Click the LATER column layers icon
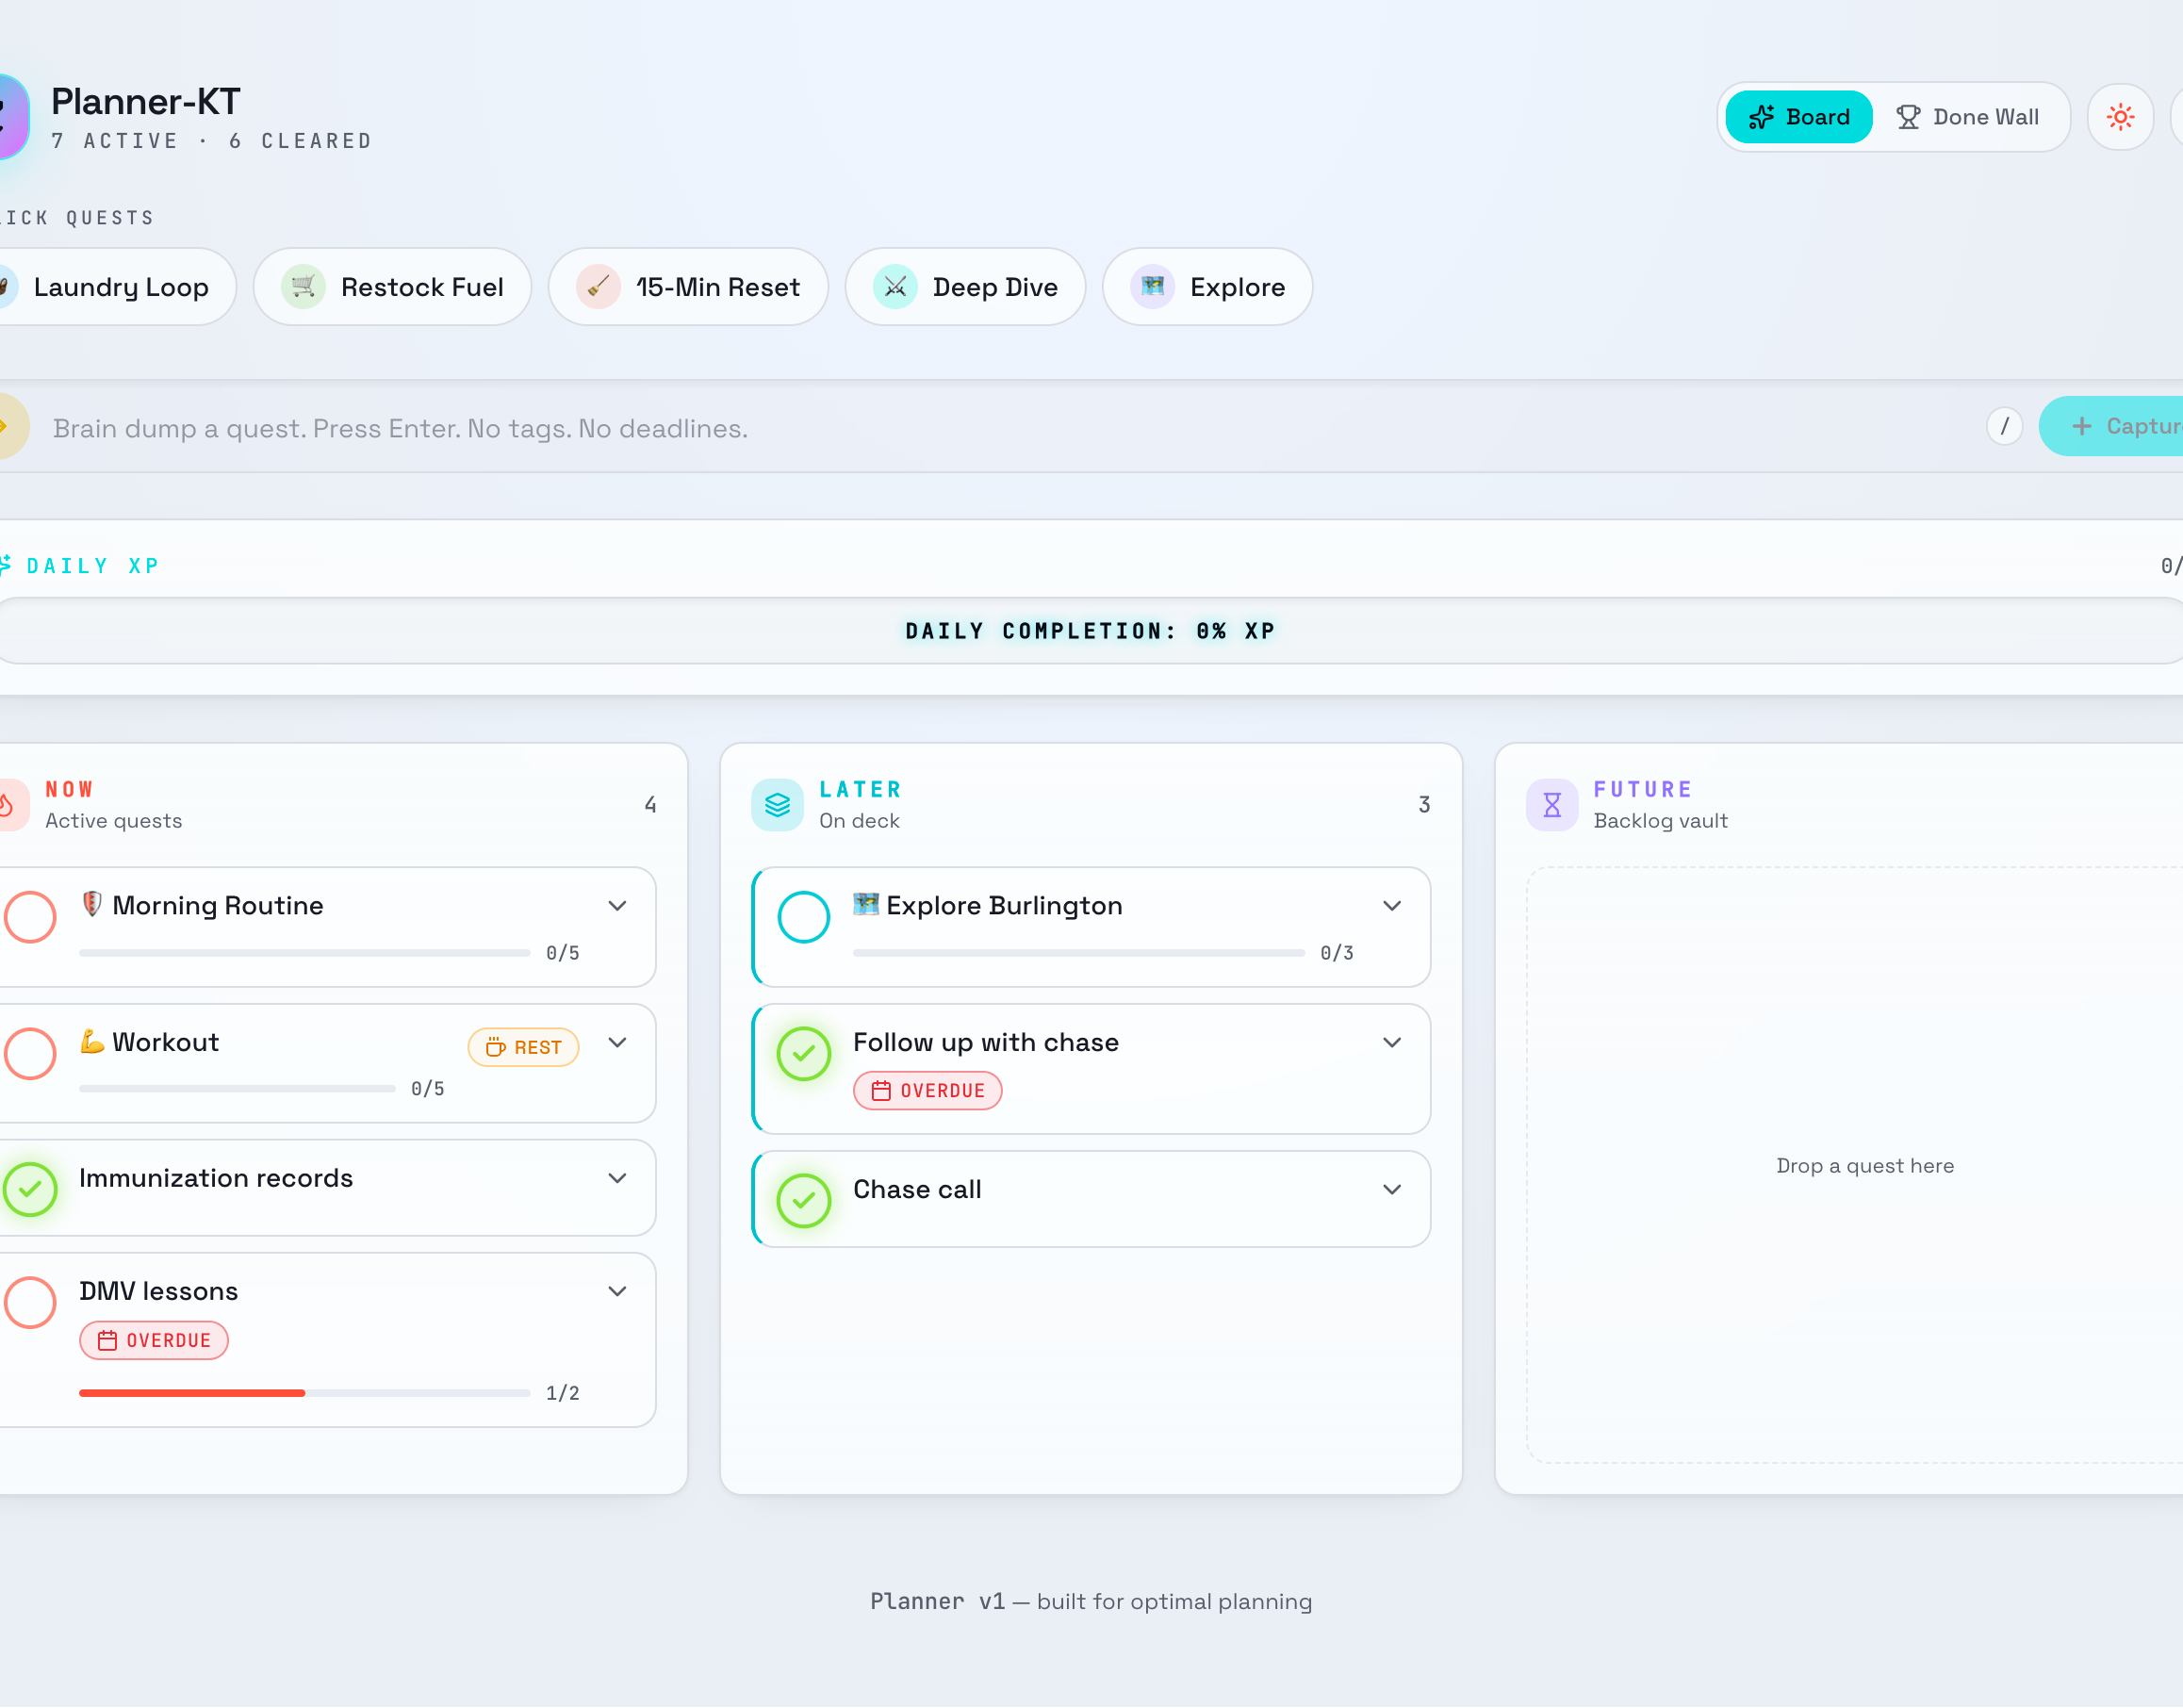Viewport: 2183px width, 1708px height. pyautogui.click(x=777, y=805)
